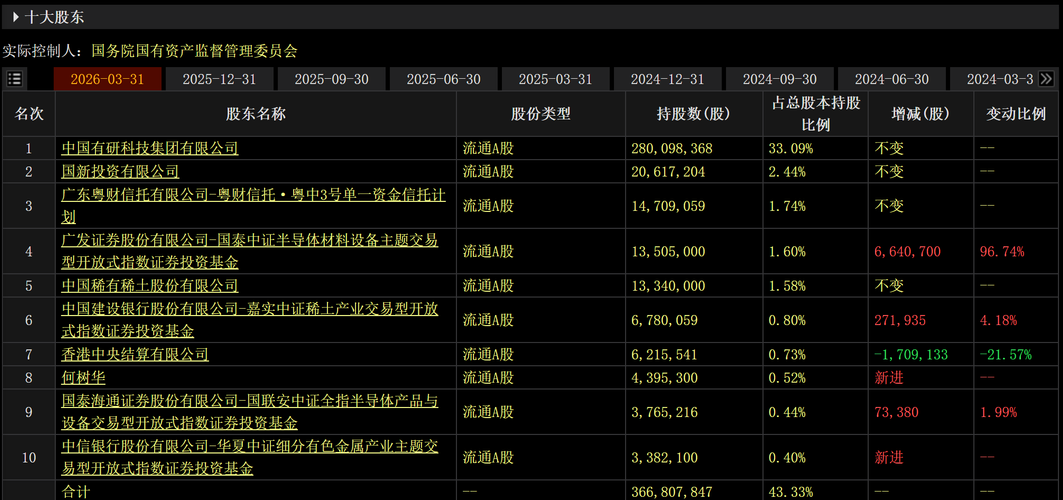The width and height of the screenshot is (1063, 500).
Task: Click the 占总股本持股比例 column header
Action: 817,114
